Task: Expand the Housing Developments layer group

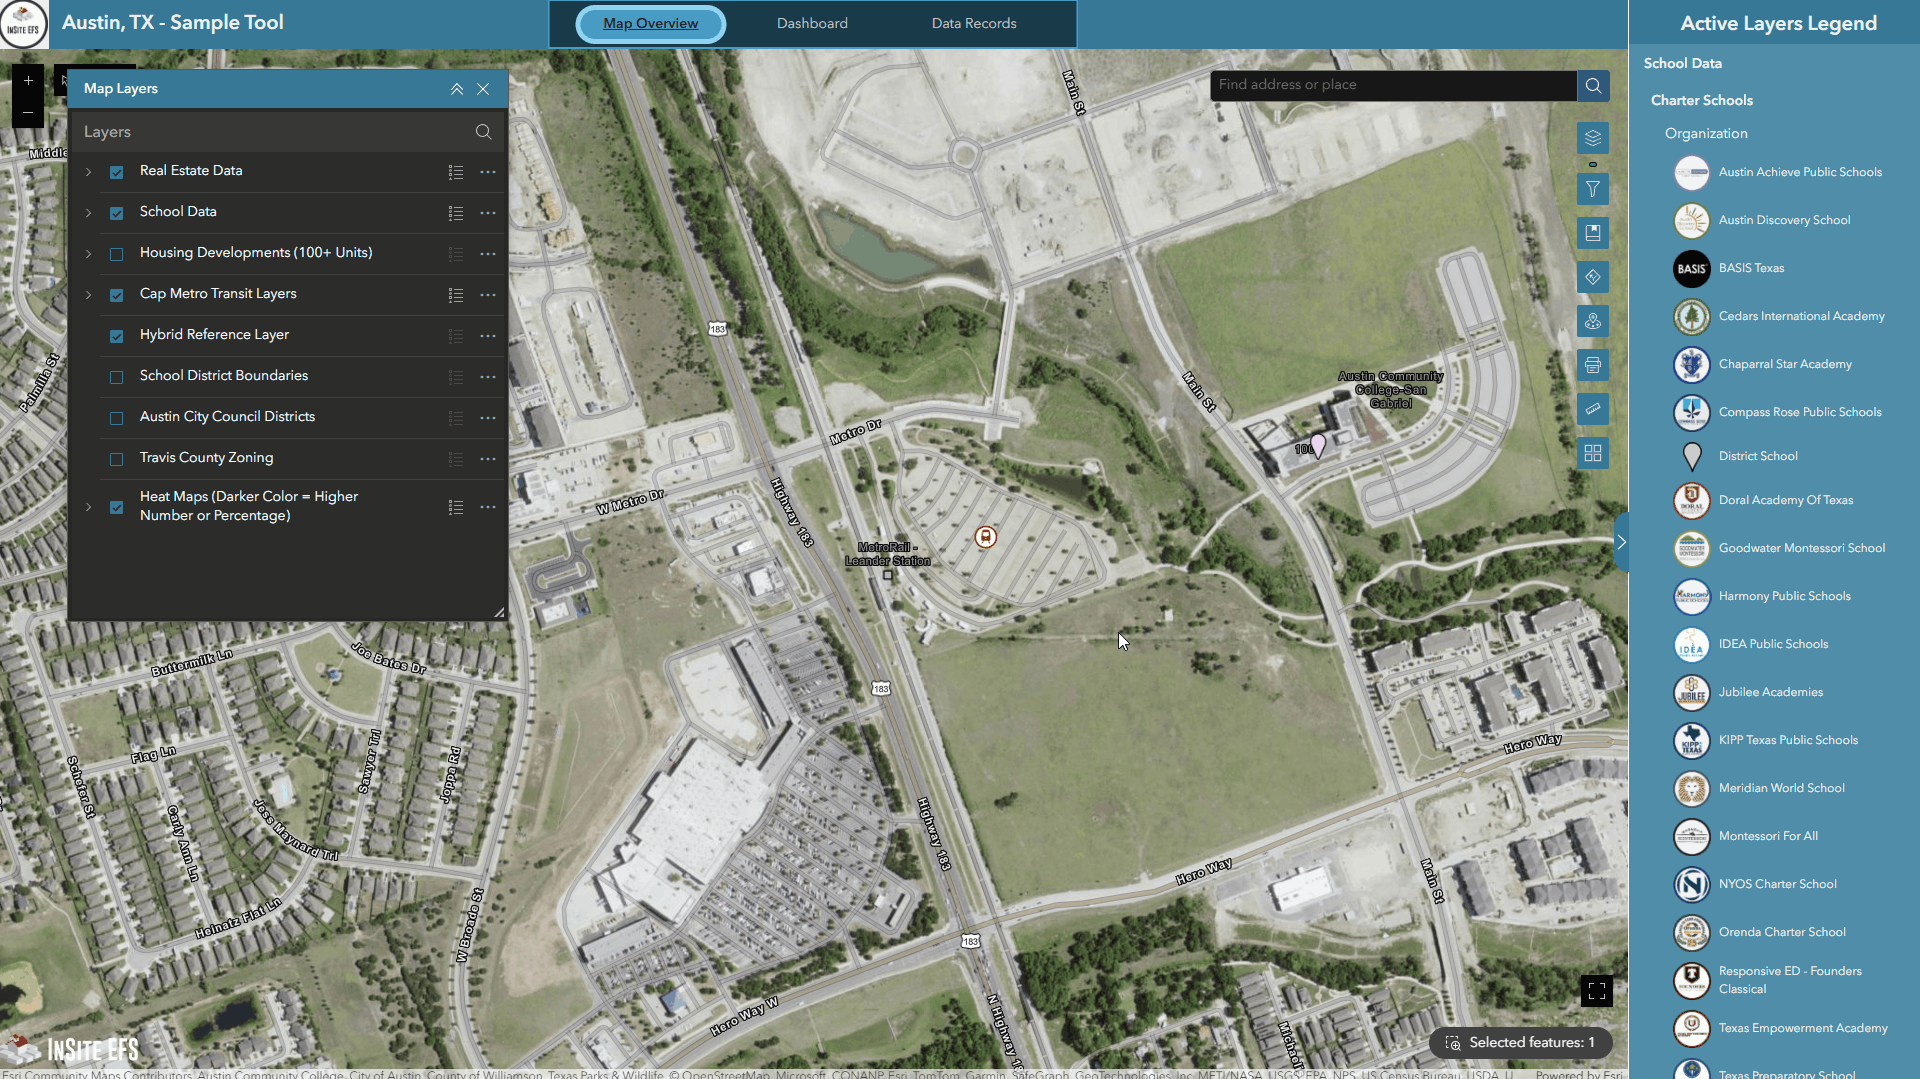Action: tap(89, 254)
